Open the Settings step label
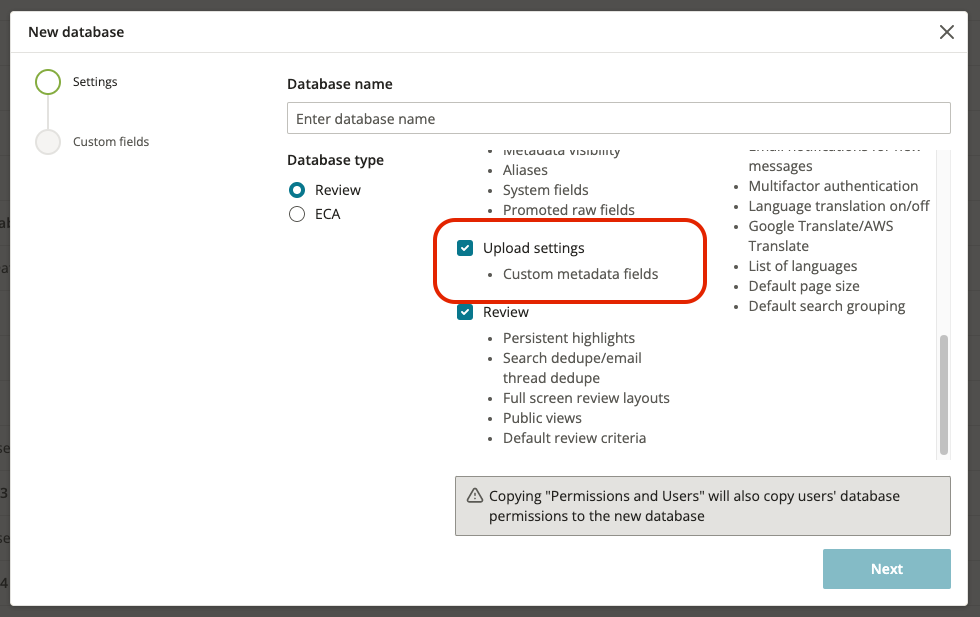Viewport: 980px width, 617px height. [x=95, y=82]
